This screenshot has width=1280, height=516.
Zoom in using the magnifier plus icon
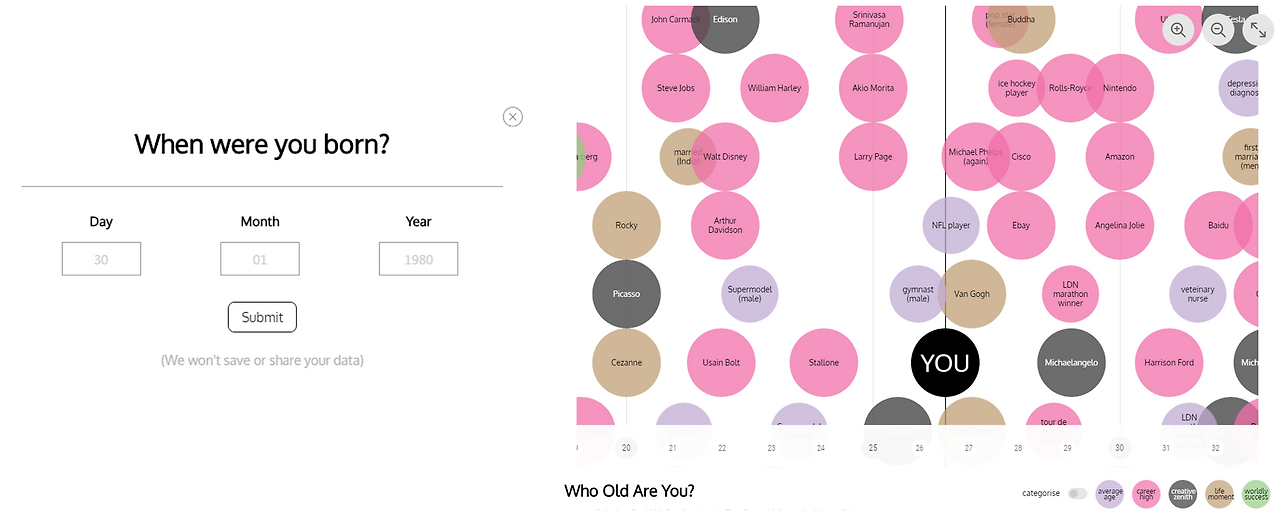coord(1177,30)
